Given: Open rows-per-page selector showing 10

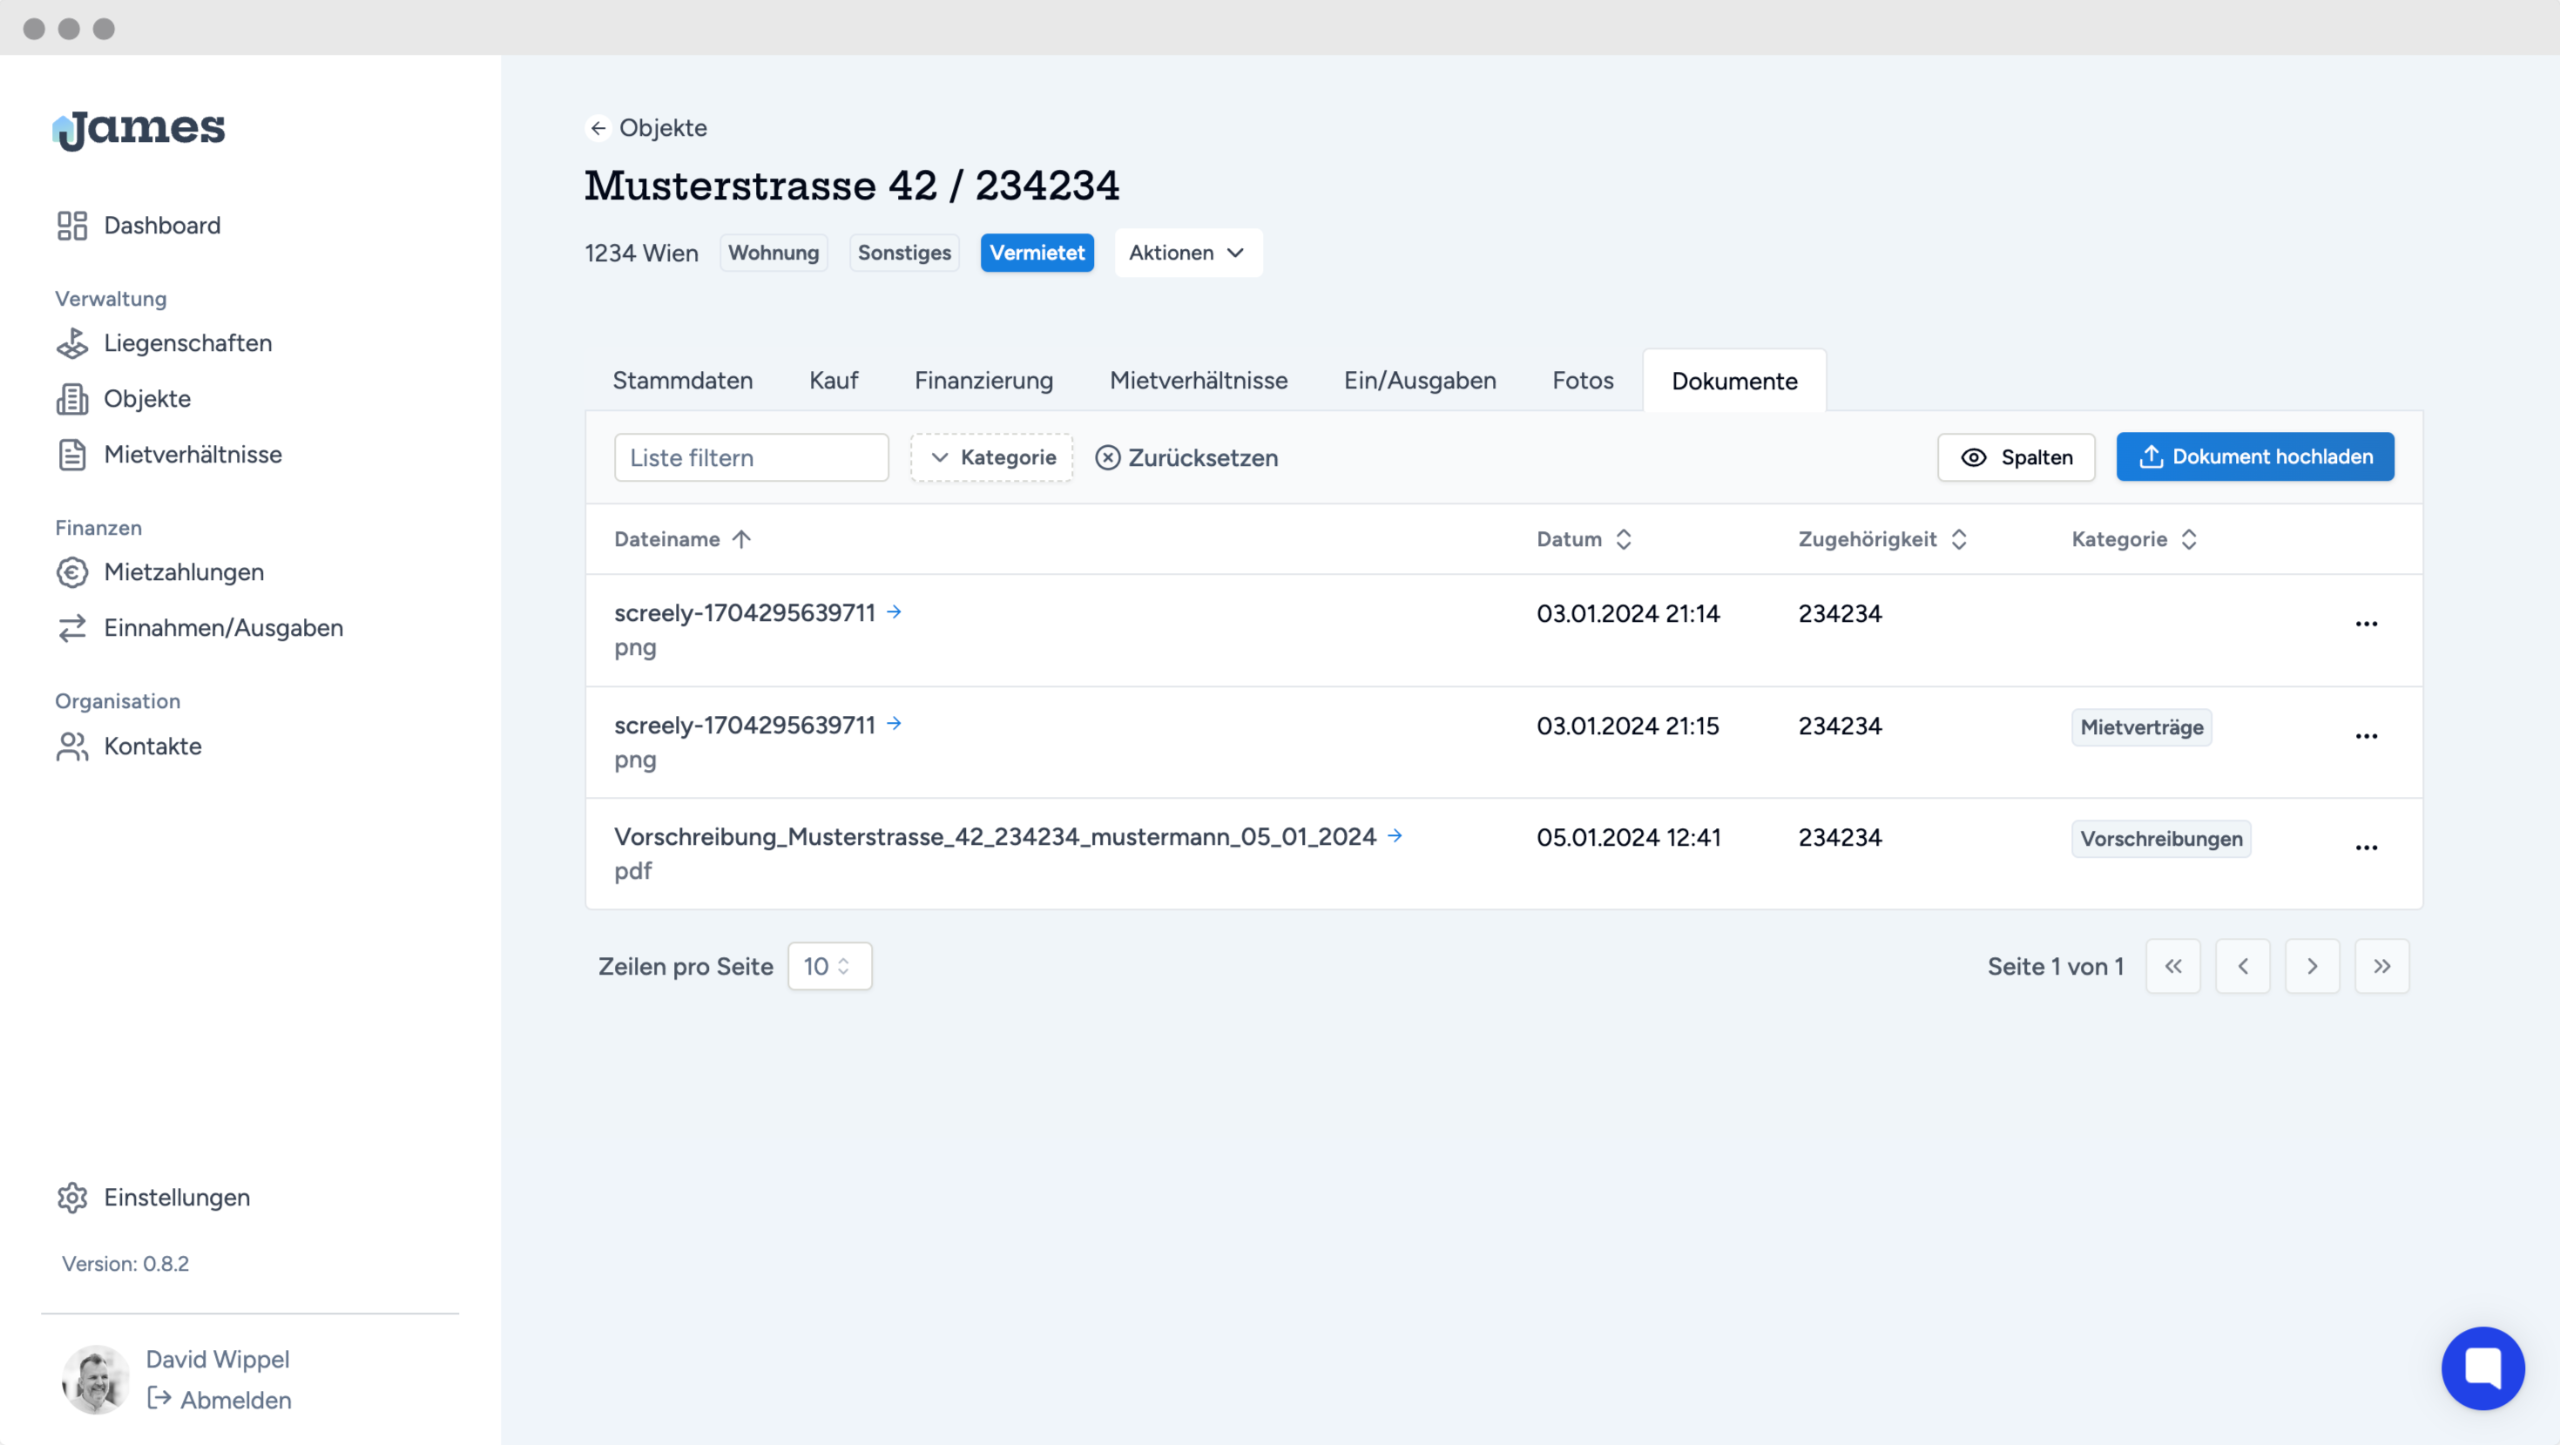Looking at the screenshot, I should tap(828, 966).
